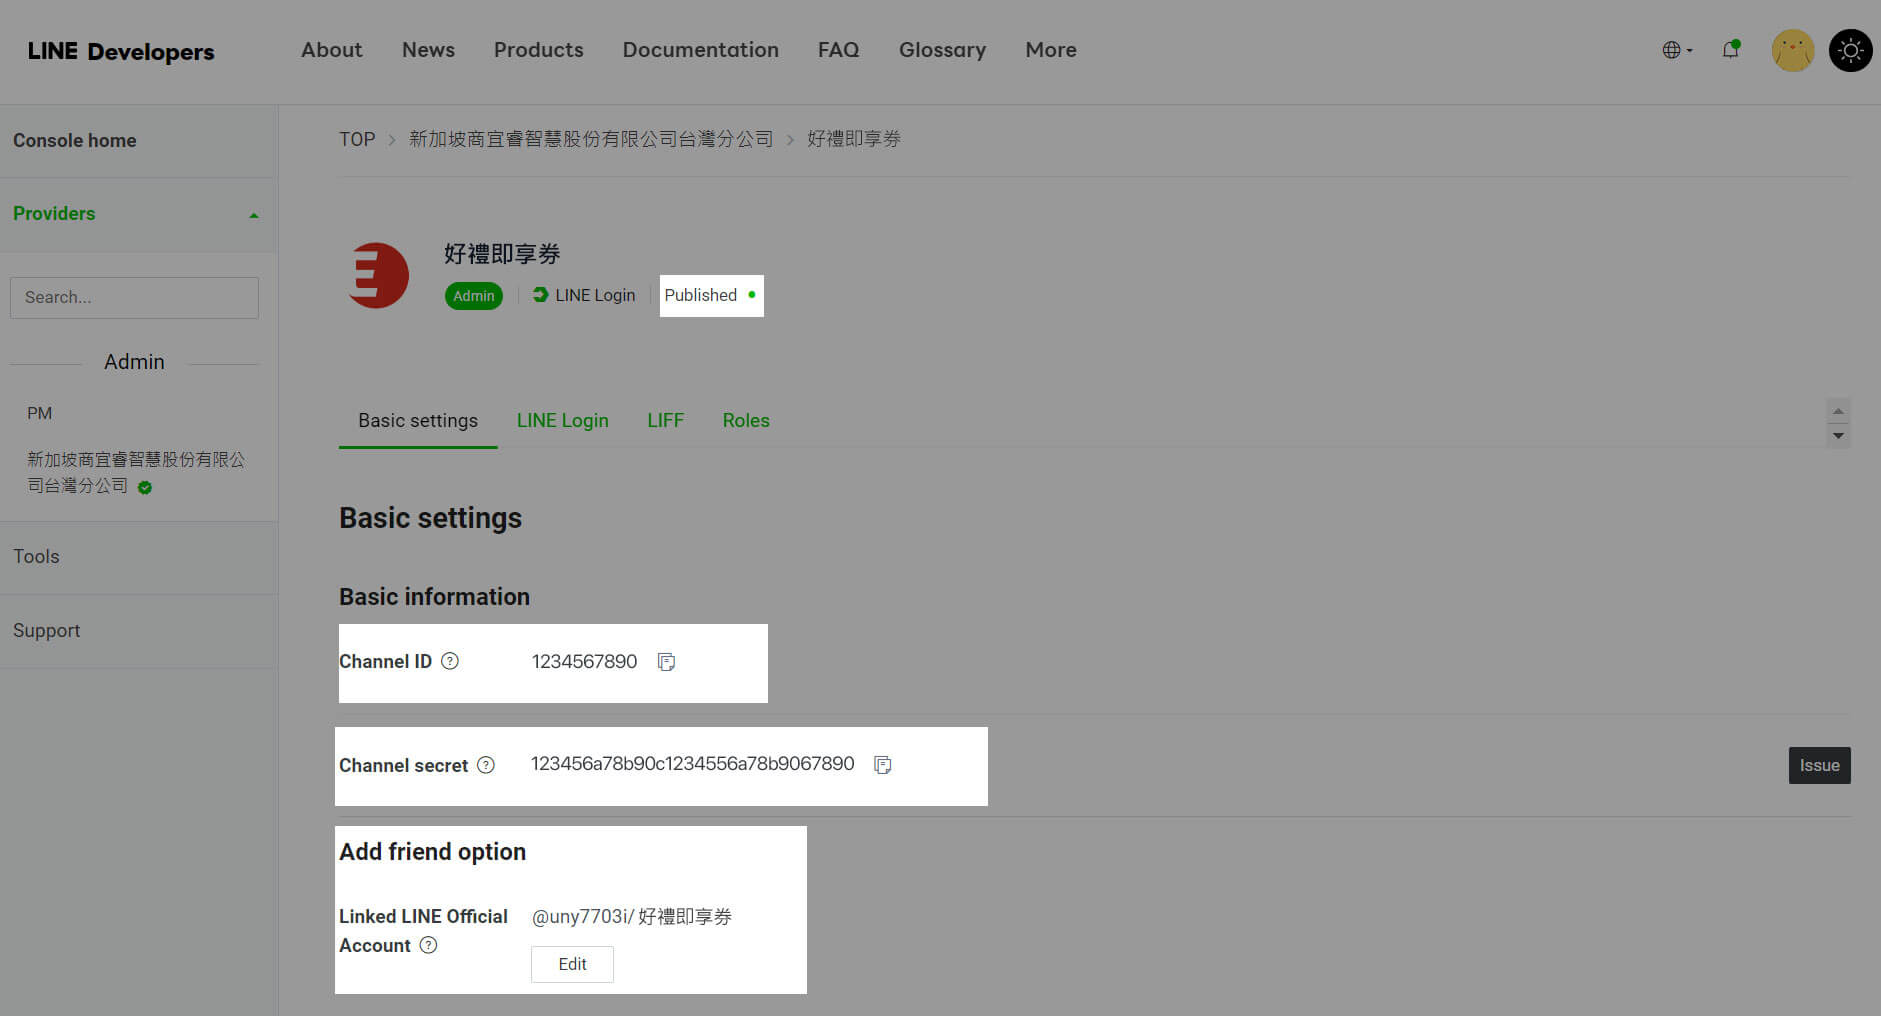Viewport: 1881px width, 1016px height.
Task: Open the language globe selector
Action: (x=1677, y=50)
